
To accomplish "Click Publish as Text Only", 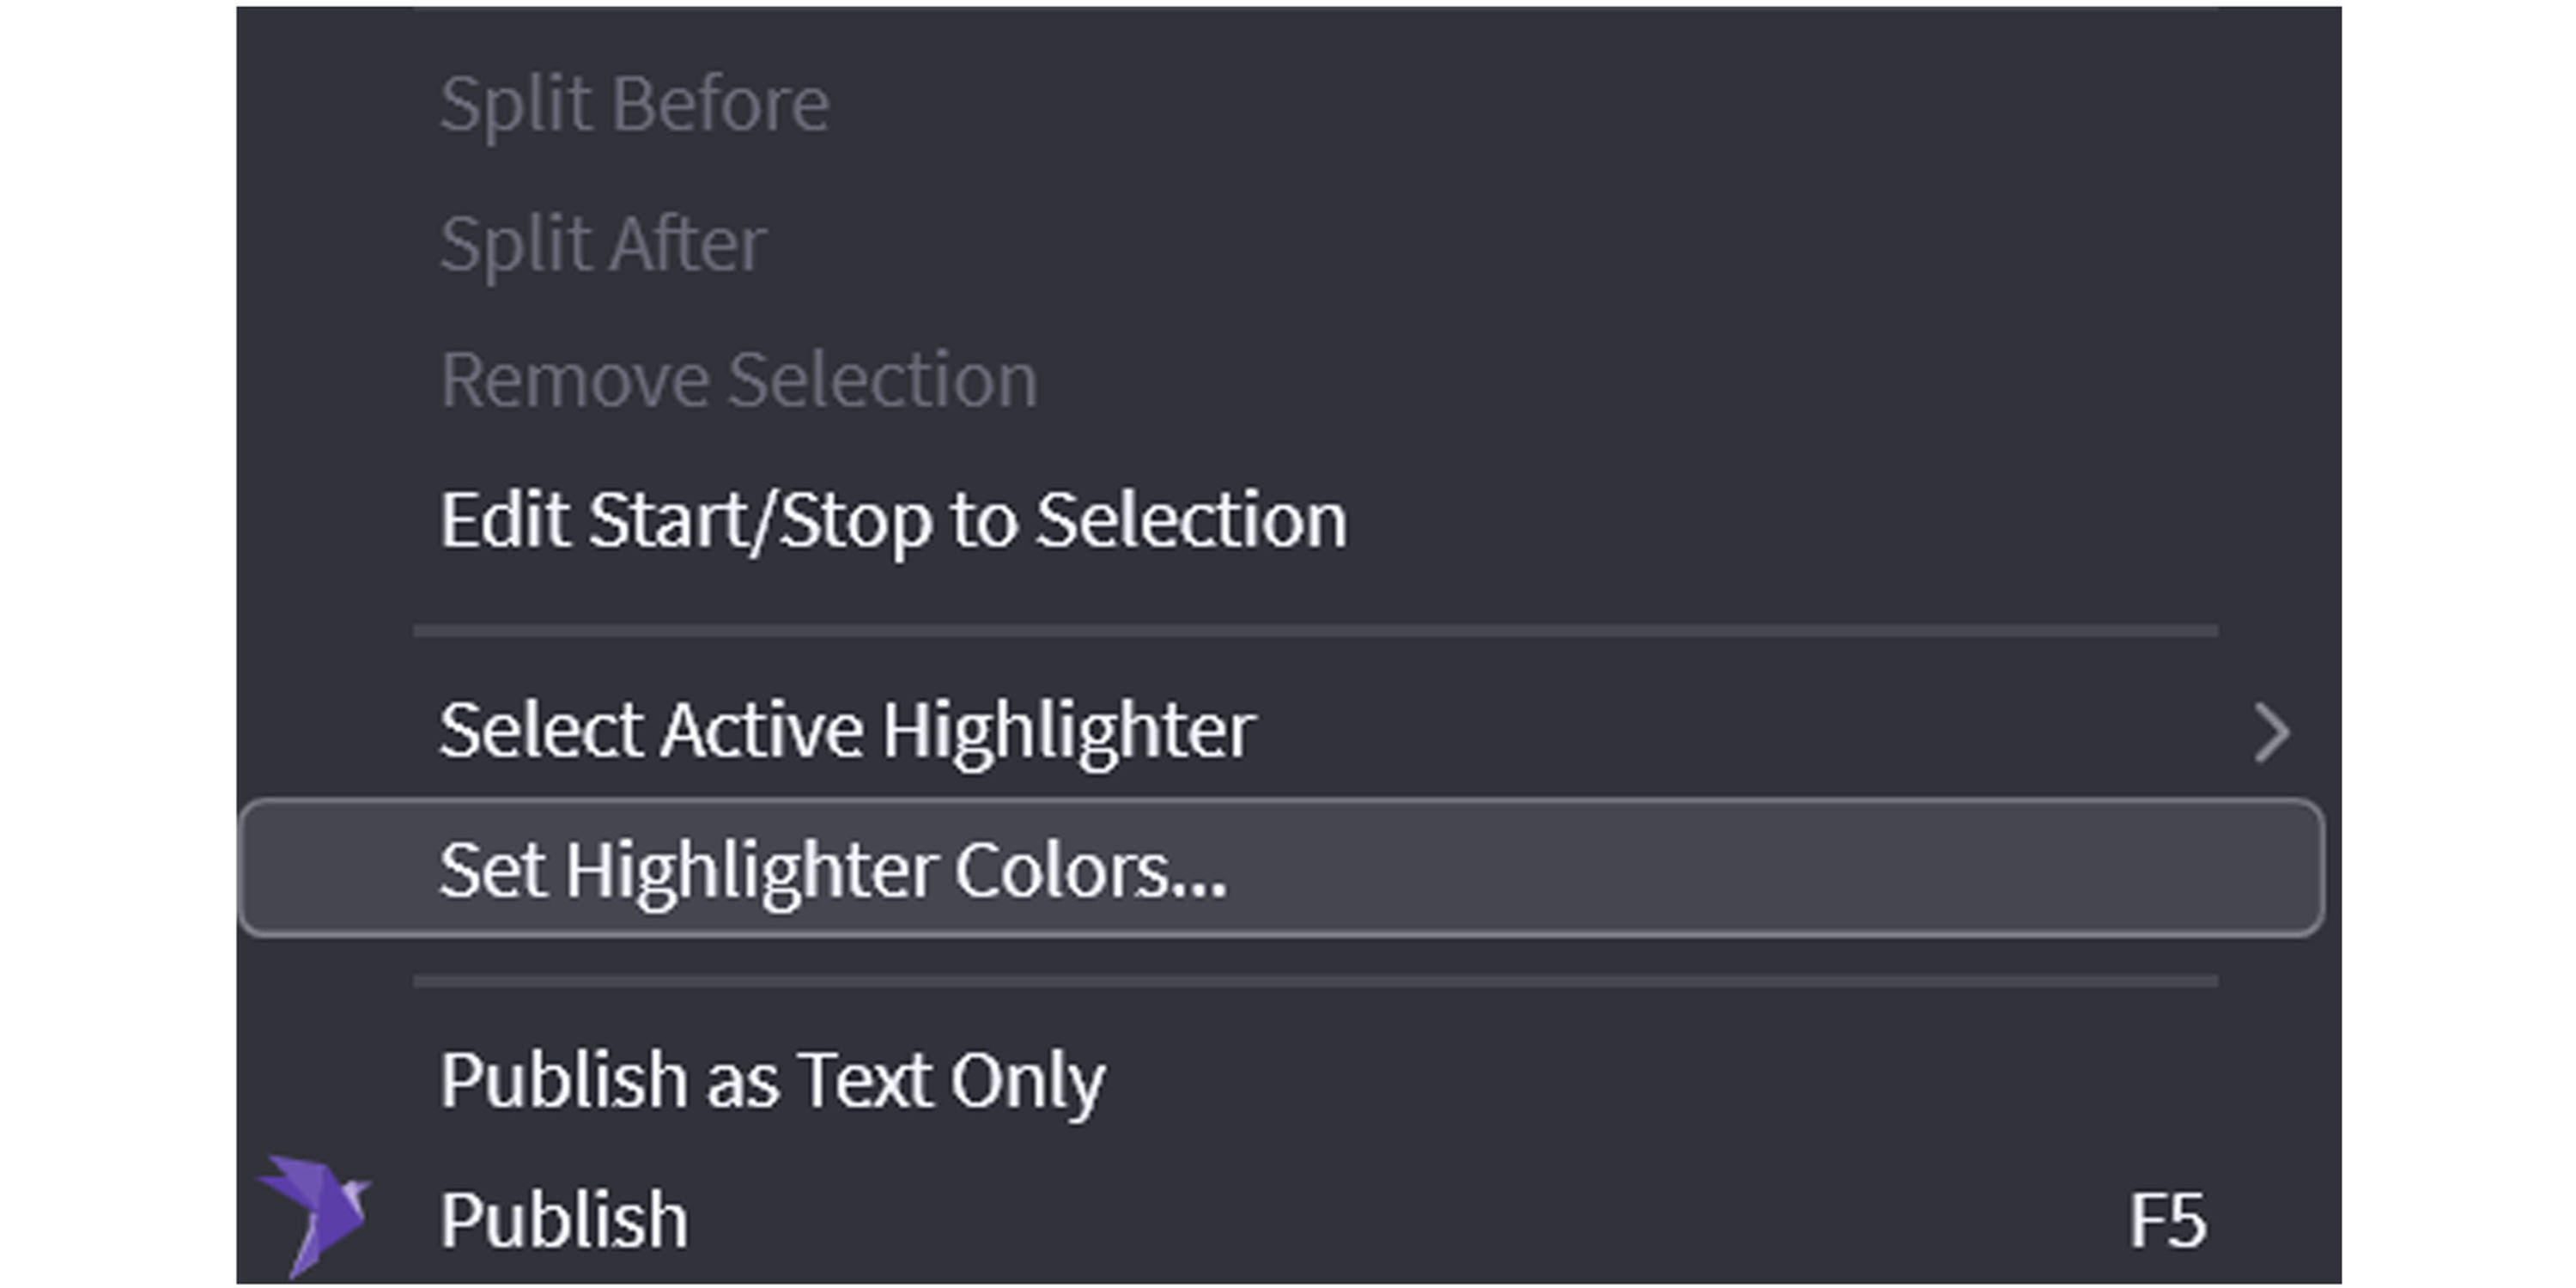I will pos(772,1080).
